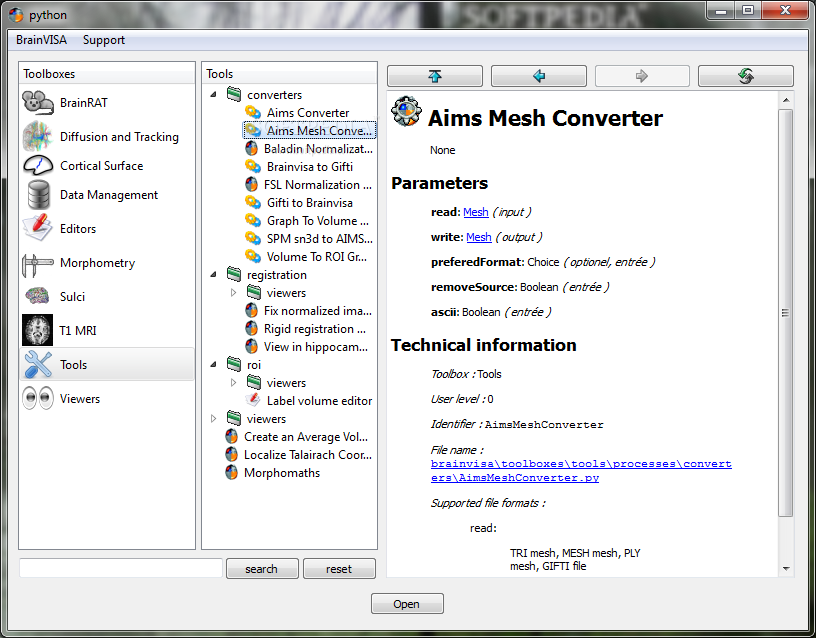Click the Viewers eyes icon
Image resolution: width=816 pixels, height=638 pixels.
38,398
